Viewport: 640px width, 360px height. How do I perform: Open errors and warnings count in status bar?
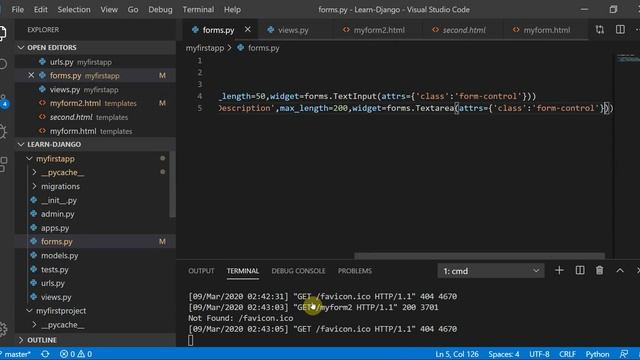pos(76,354)
